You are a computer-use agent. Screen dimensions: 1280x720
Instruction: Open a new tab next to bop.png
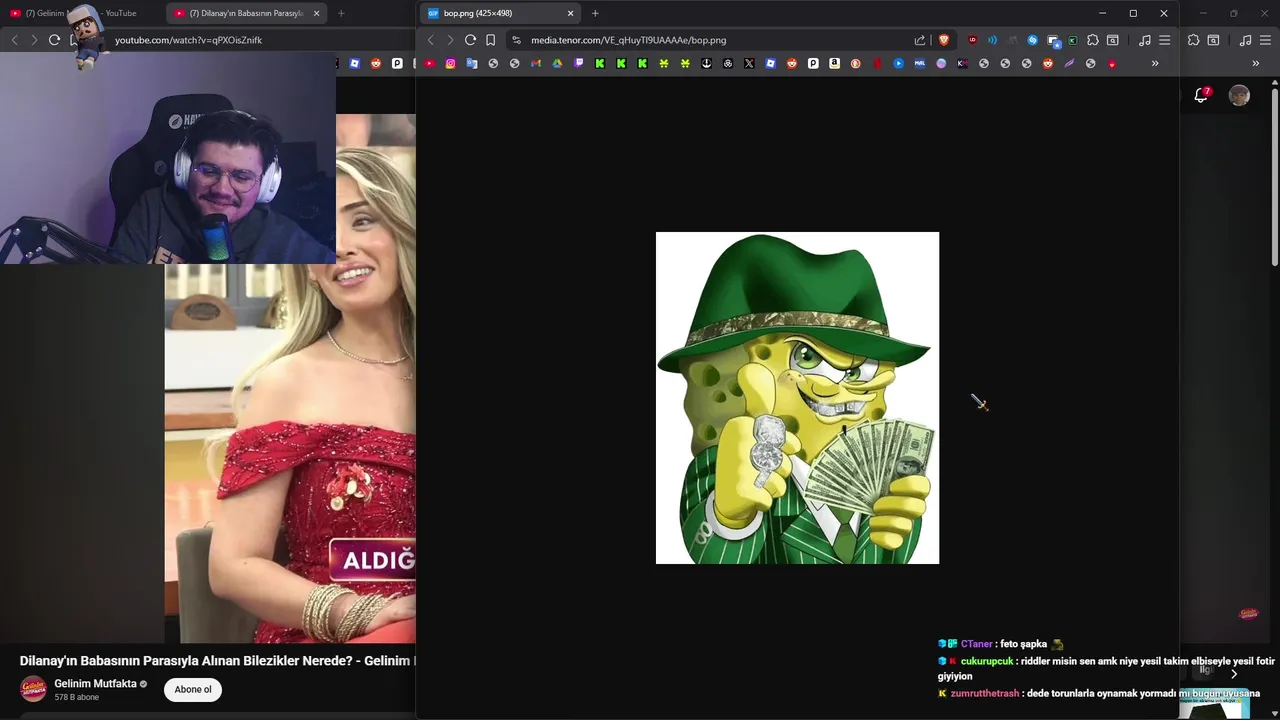click(x=595, y=13)
